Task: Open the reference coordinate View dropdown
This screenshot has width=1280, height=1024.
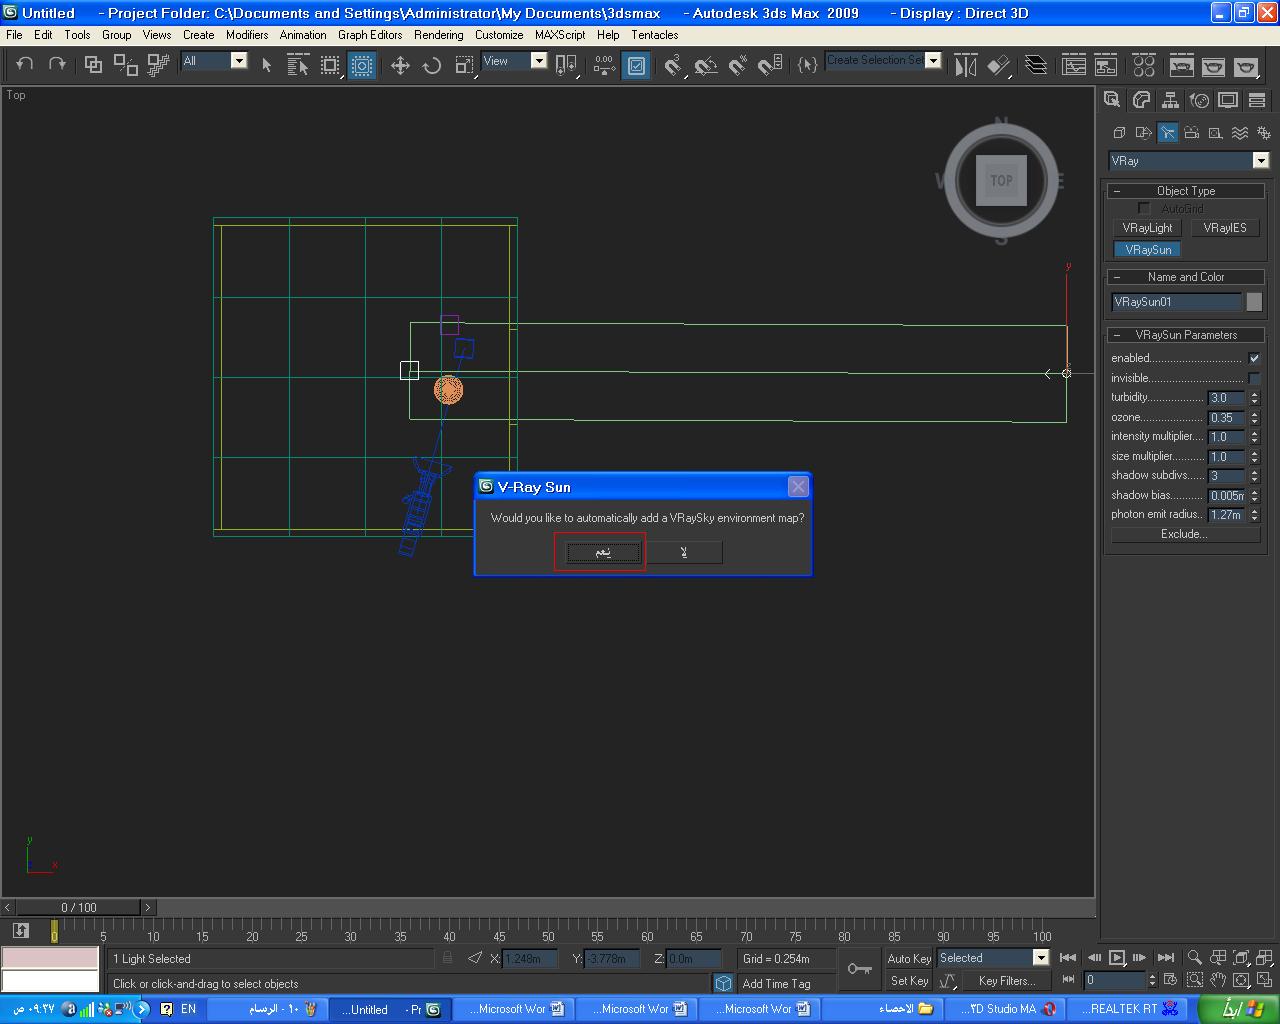Action: [515, 61]
